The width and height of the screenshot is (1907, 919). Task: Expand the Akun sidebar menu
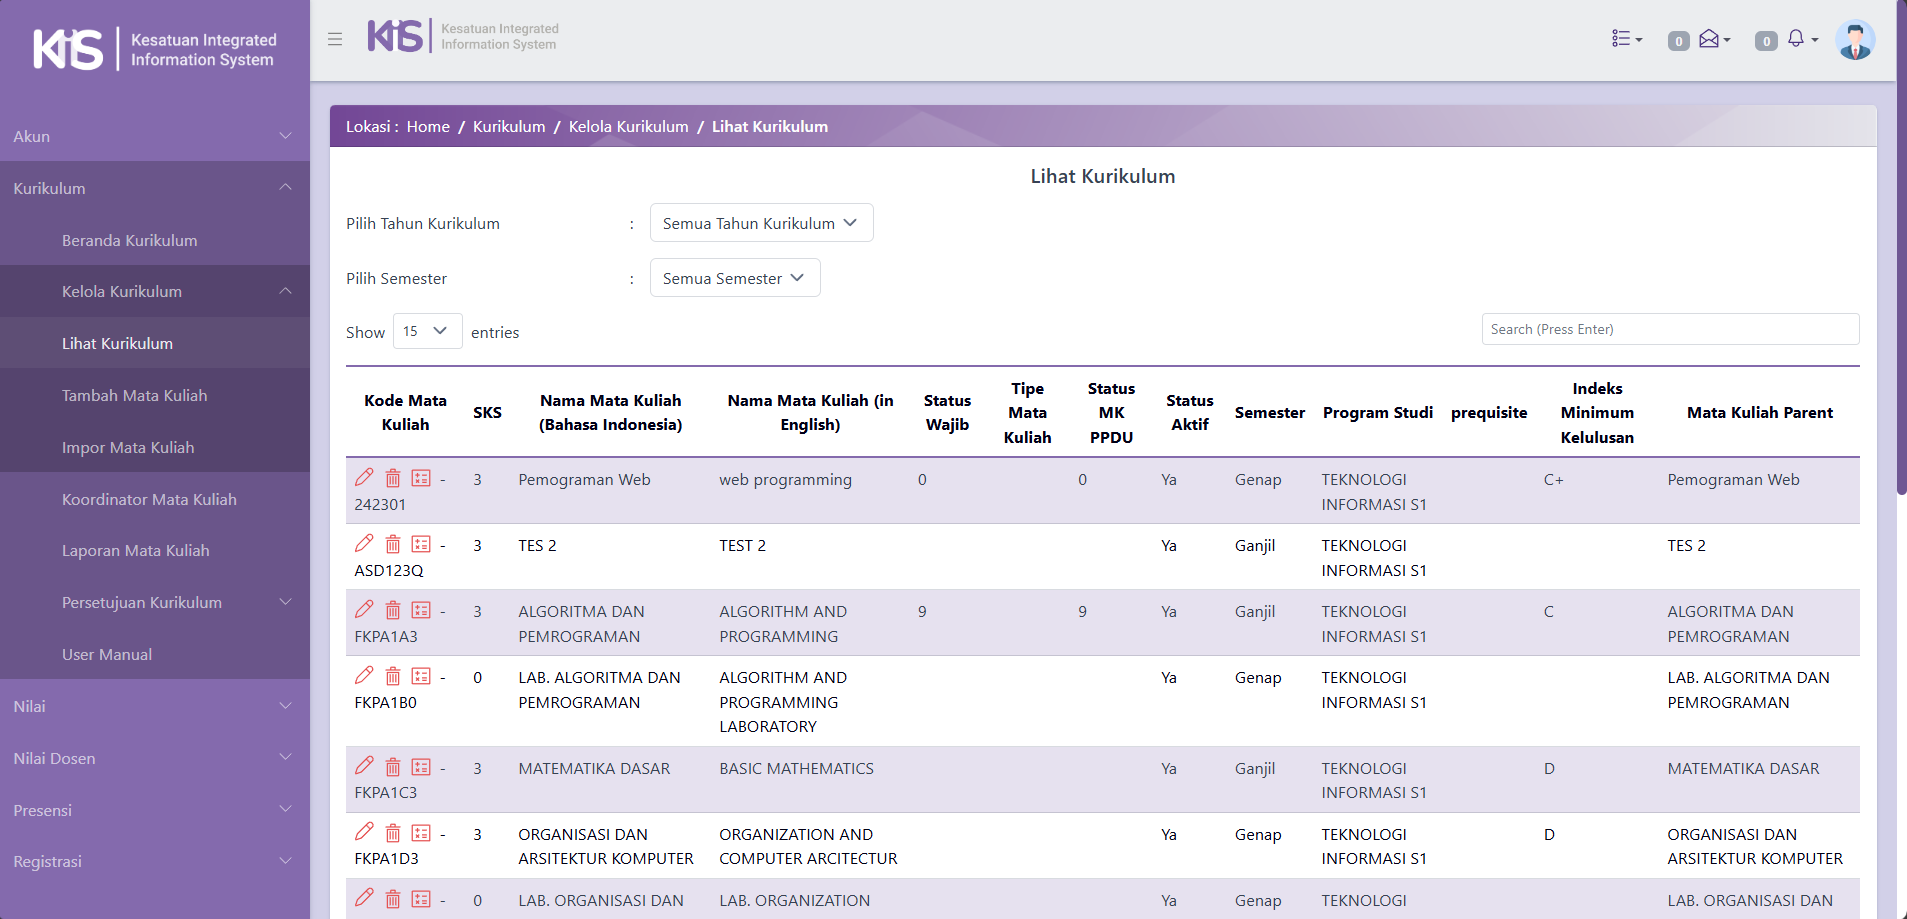(154, 136)
